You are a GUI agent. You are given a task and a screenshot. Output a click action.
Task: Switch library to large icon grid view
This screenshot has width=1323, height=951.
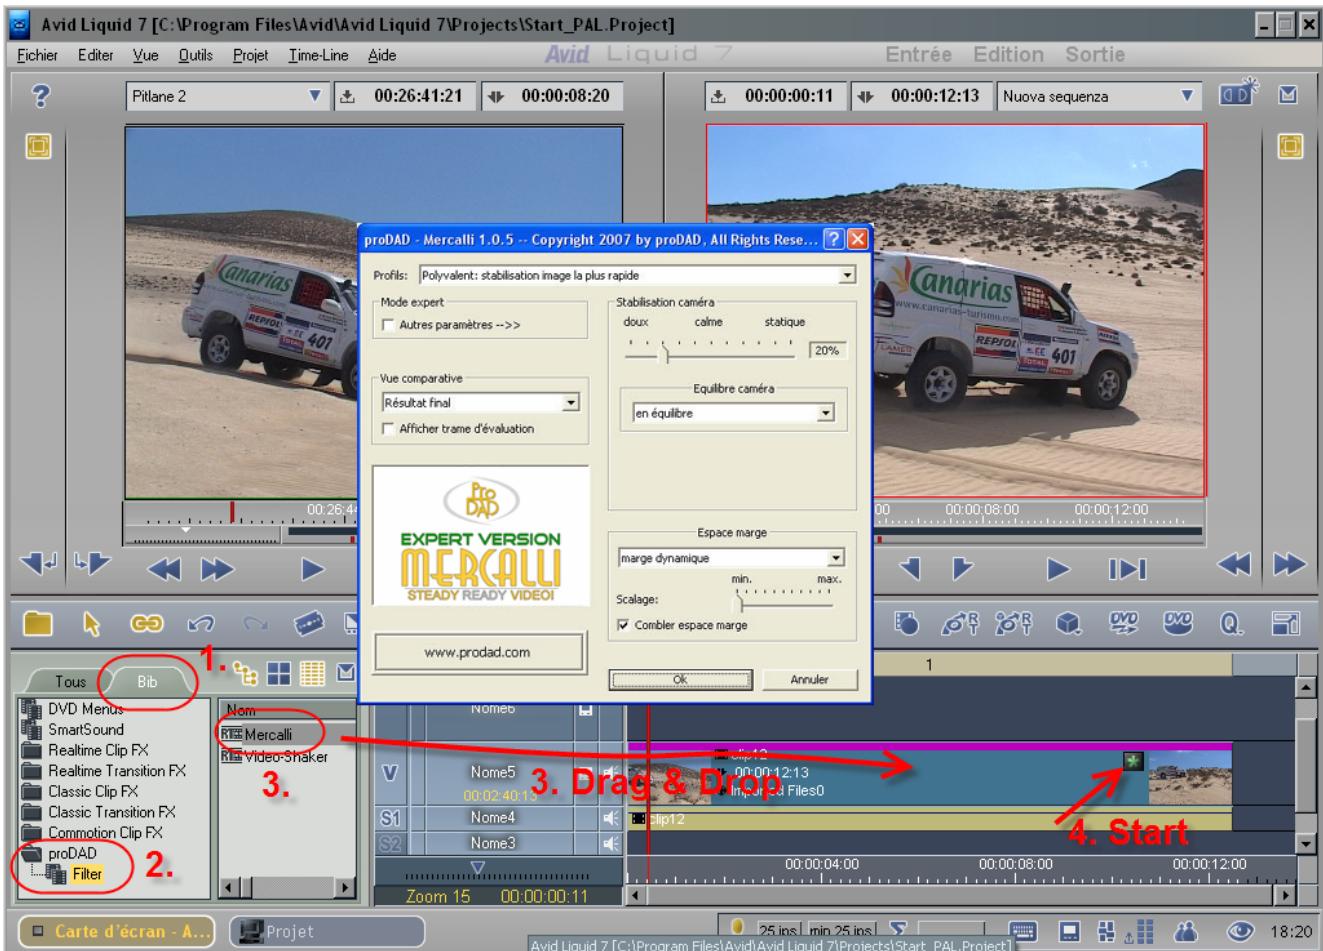tap(278, 673)
